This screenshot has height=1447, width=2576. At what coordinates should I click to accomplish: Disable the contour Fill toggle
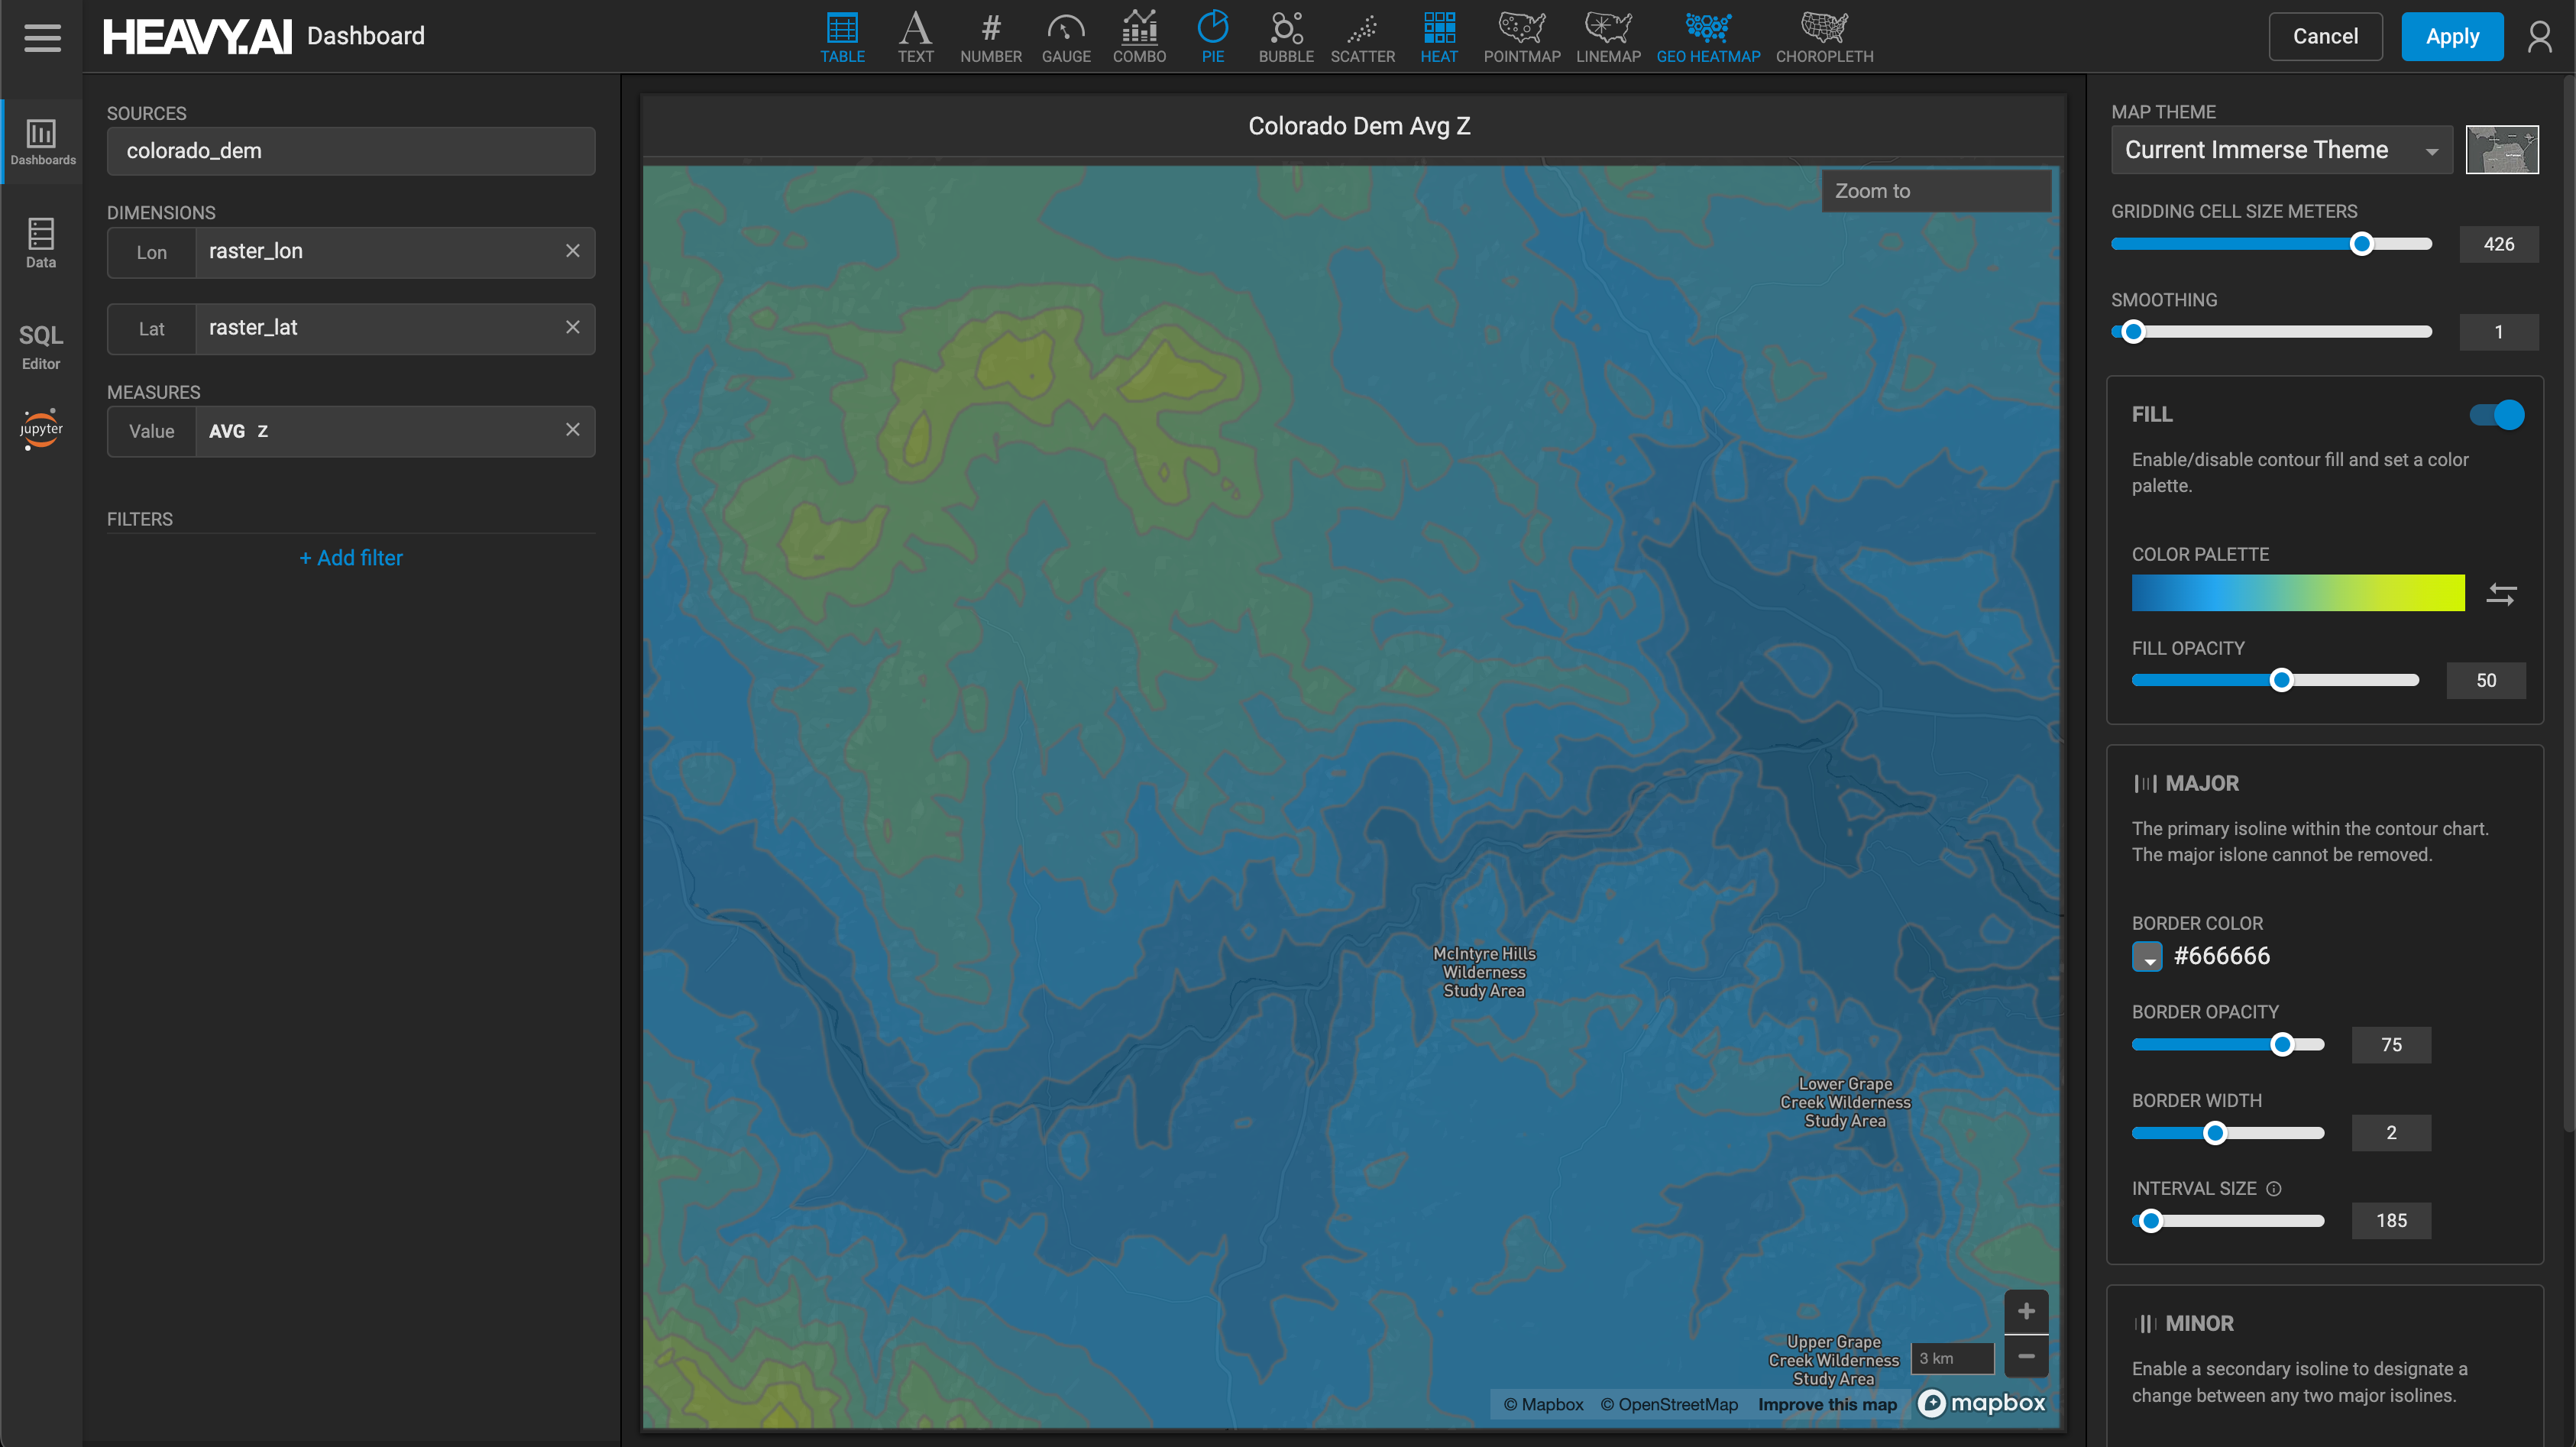coord(2496,414)
